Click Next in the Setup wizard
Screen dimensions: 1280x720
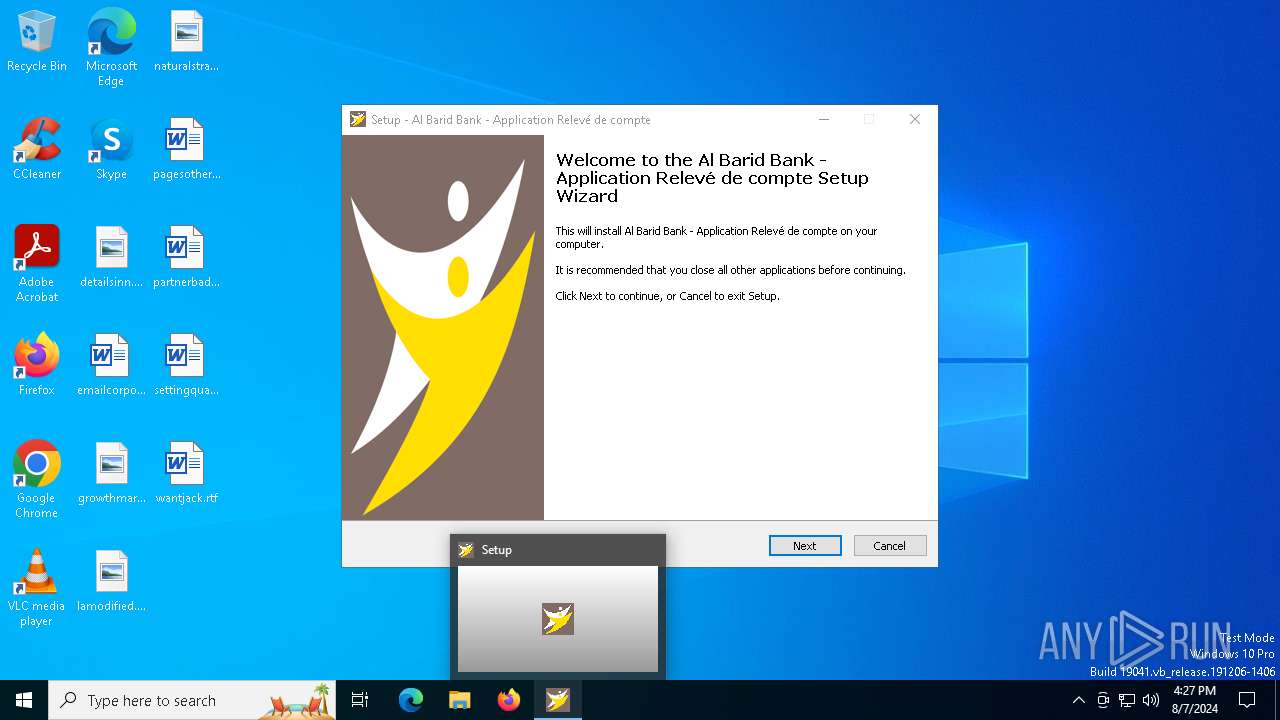coord(805,546)
